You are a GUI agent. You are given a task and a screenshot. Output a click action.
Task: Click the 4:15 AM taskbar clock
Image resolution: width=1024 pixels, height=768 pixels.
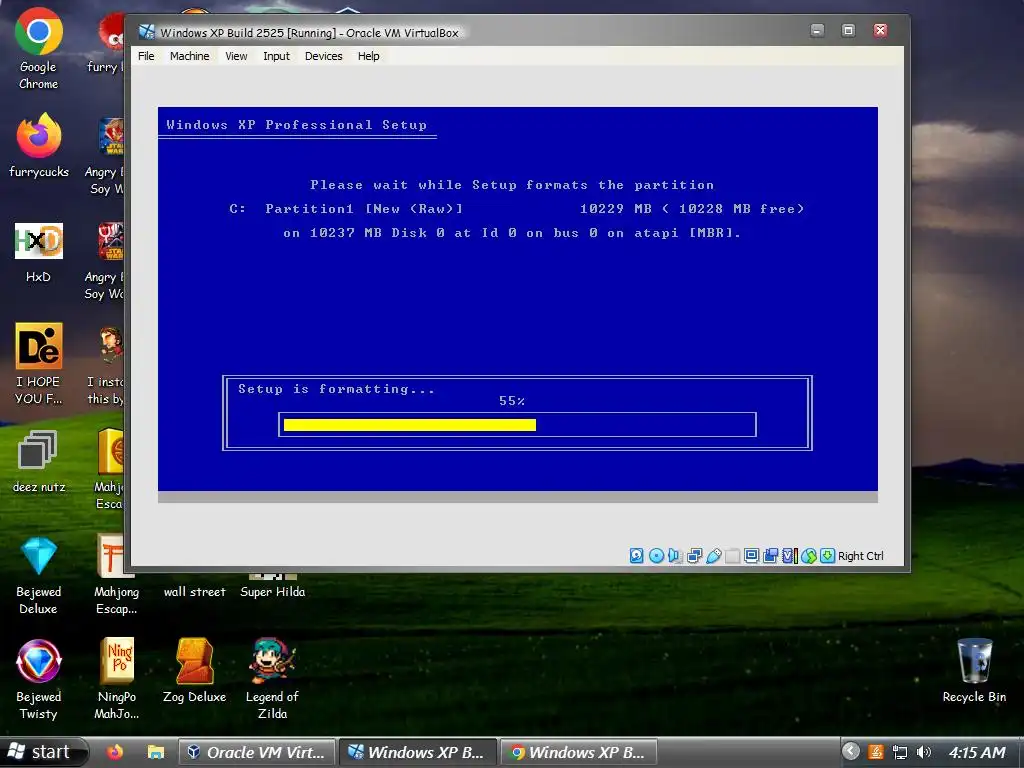[x=977, y=752]
